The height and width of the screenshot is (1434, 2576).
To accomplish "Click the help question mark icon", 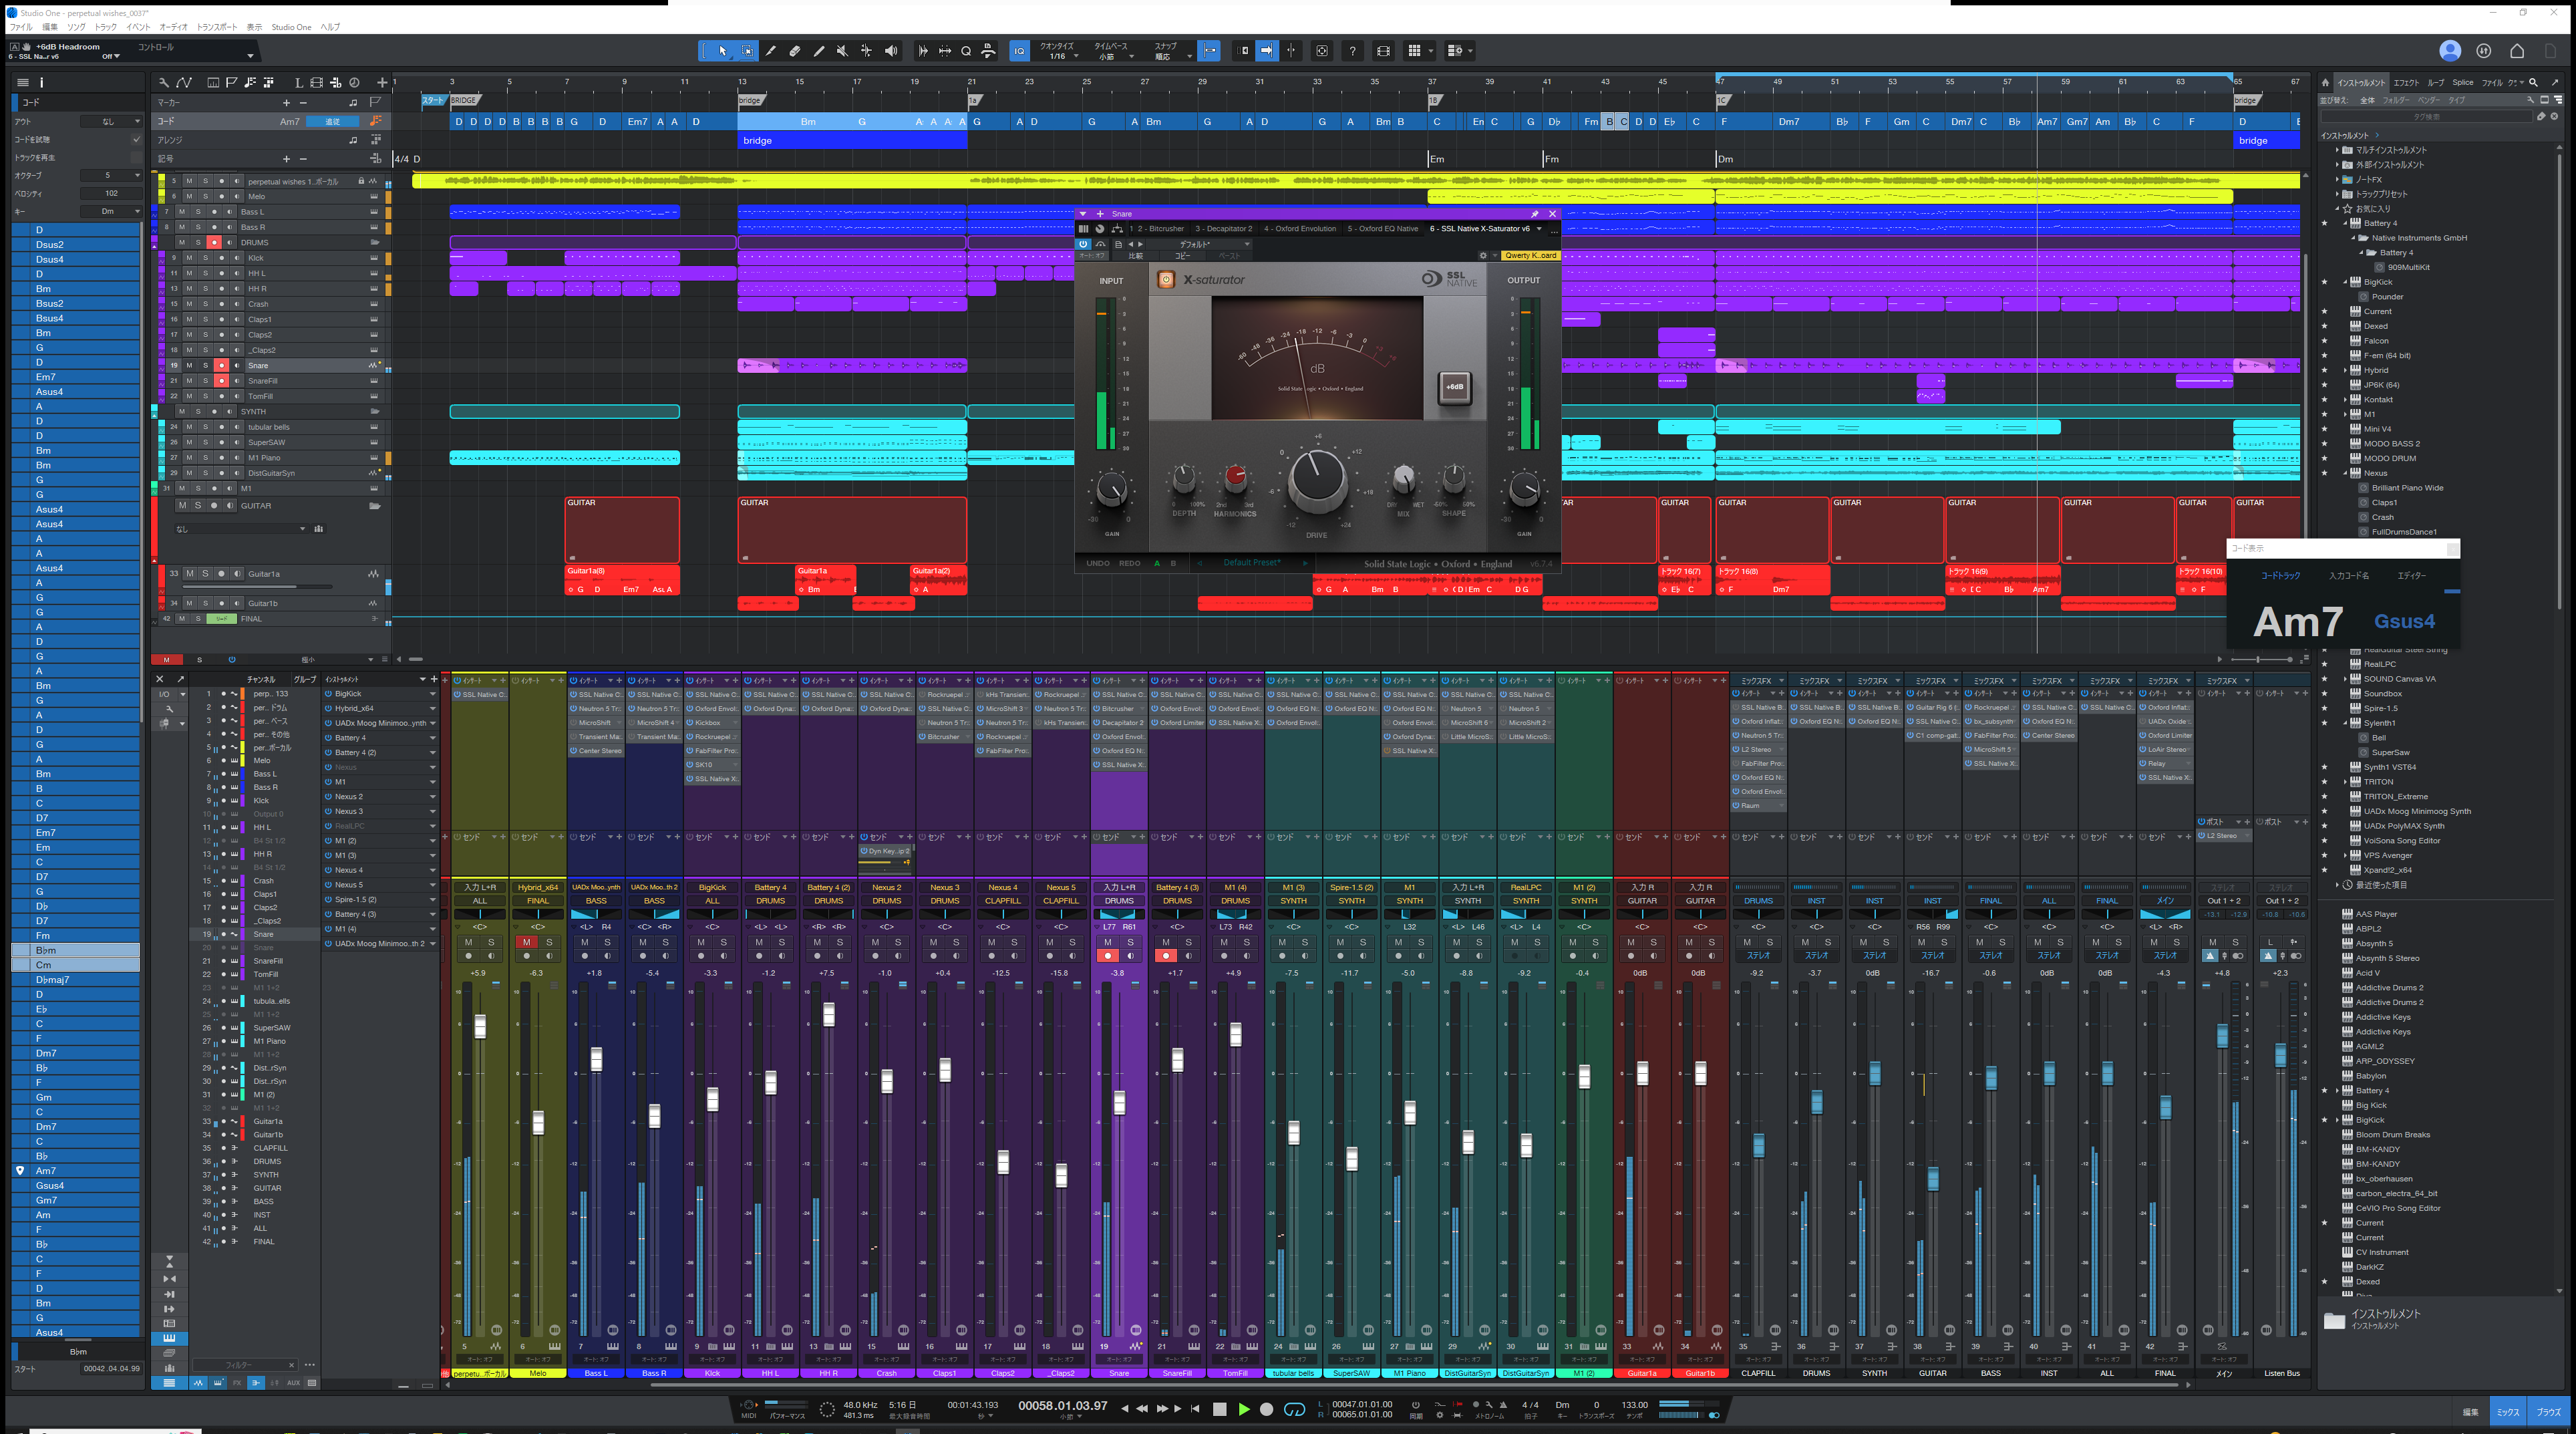I will tap(1352, 51).
